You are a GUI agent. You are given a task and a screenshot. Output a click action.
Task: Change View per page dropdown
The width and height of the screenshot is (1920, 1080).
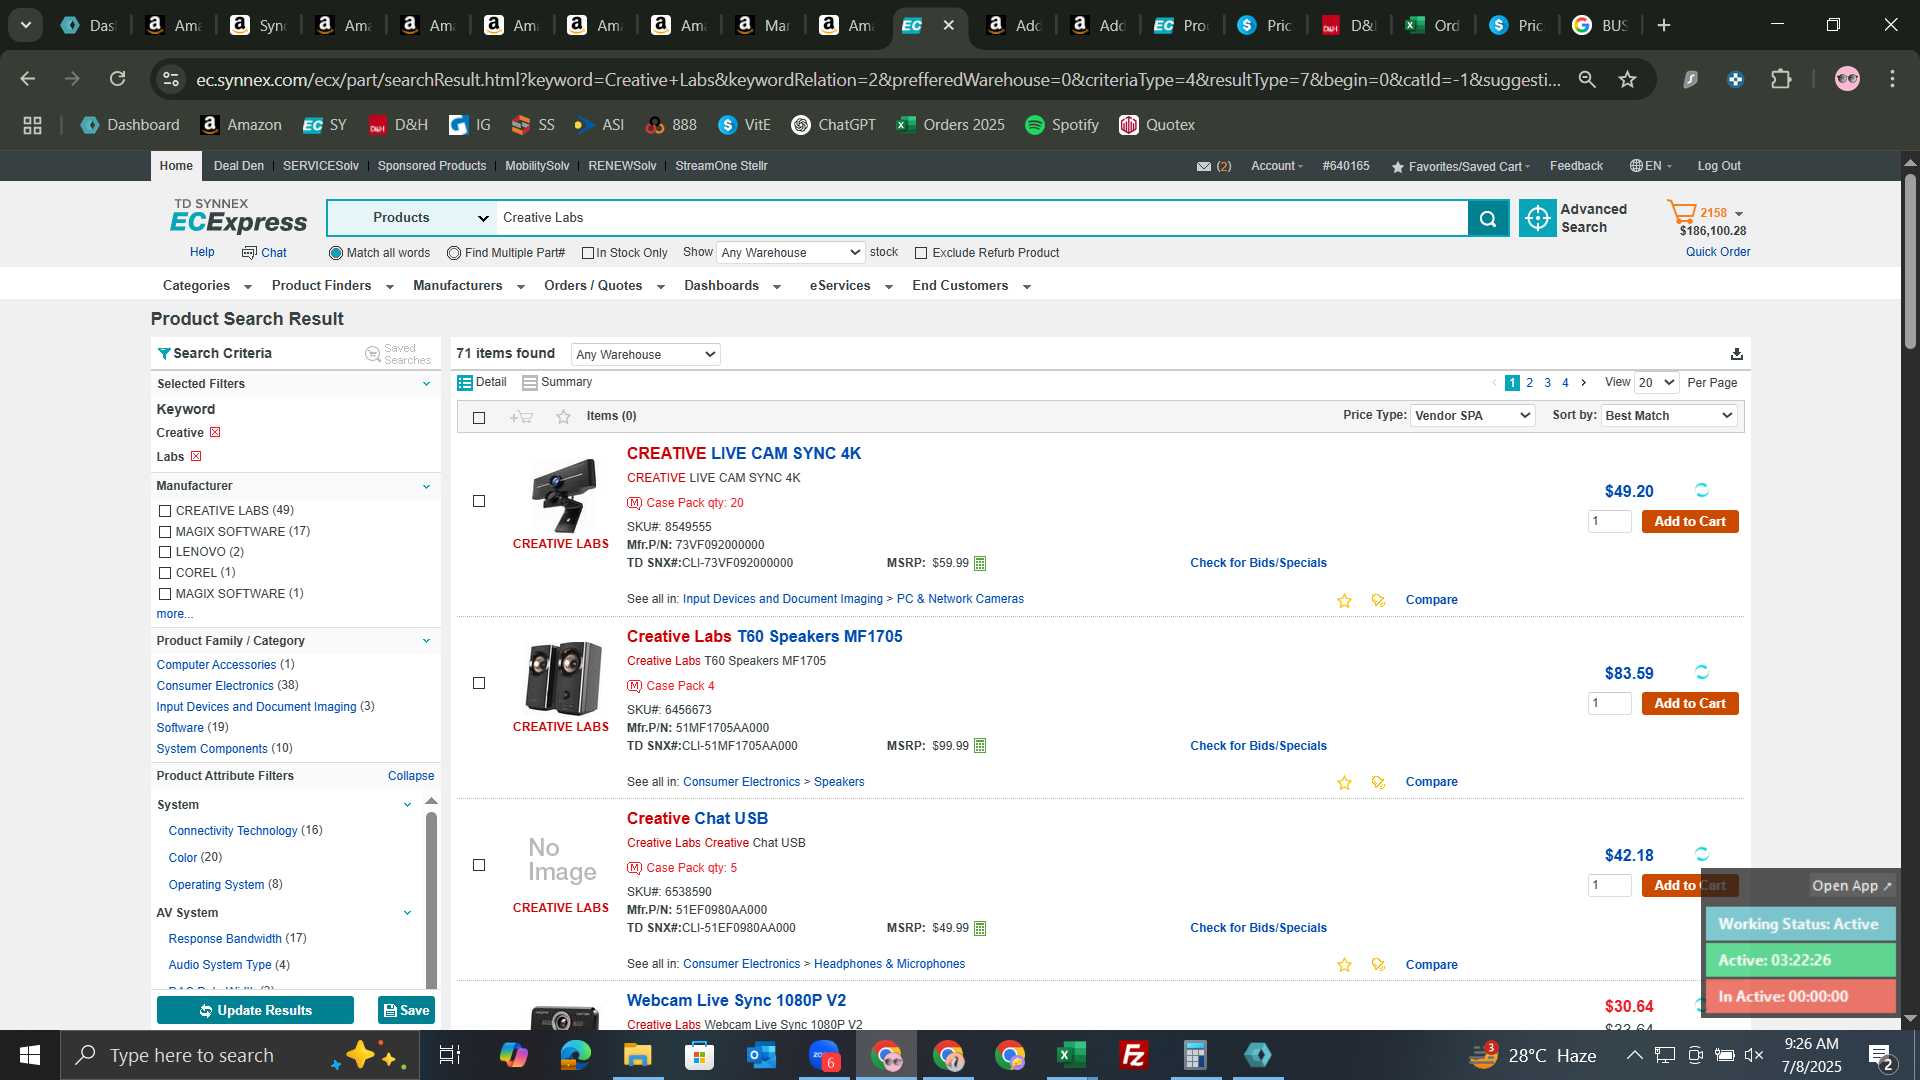coord(1656,383)
